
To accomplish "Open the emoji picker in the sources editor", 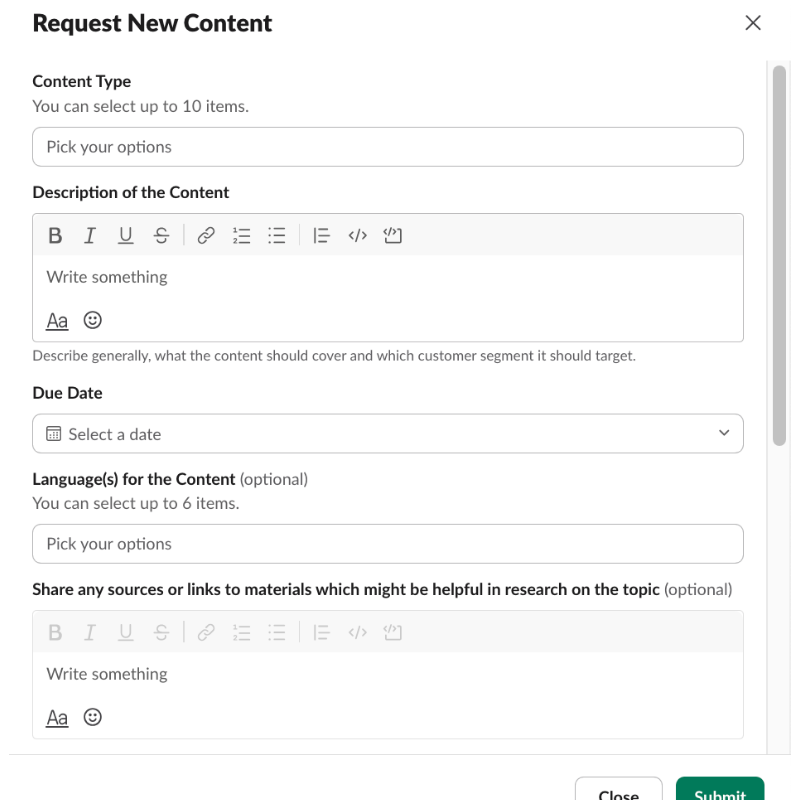I will tap(92, 717).
